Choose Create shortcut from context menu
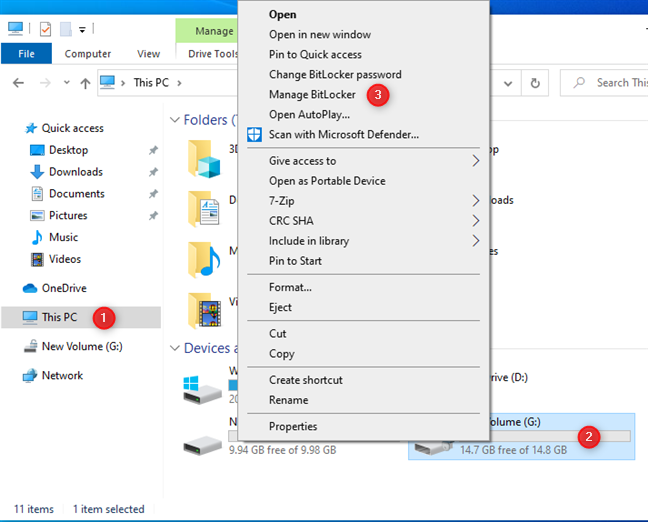Screen dimensions: 648x522 click(306, 380)
